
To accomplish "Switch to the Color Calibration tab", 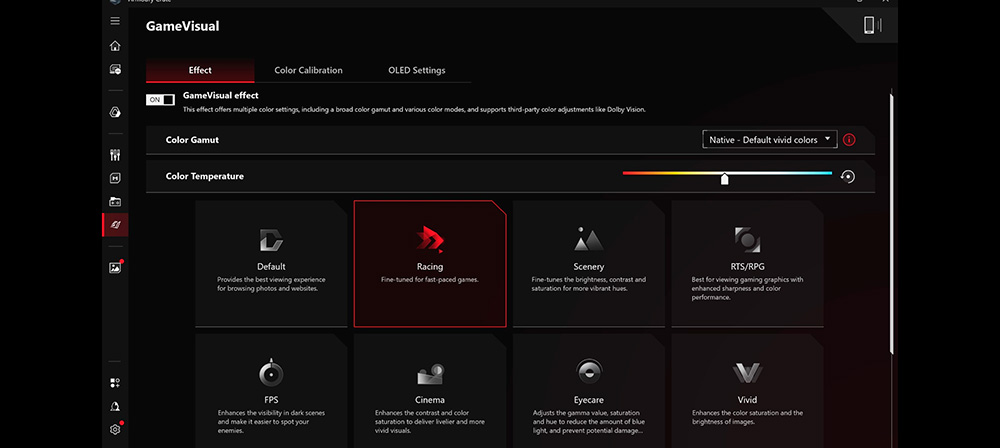I will tap(309, 70).
